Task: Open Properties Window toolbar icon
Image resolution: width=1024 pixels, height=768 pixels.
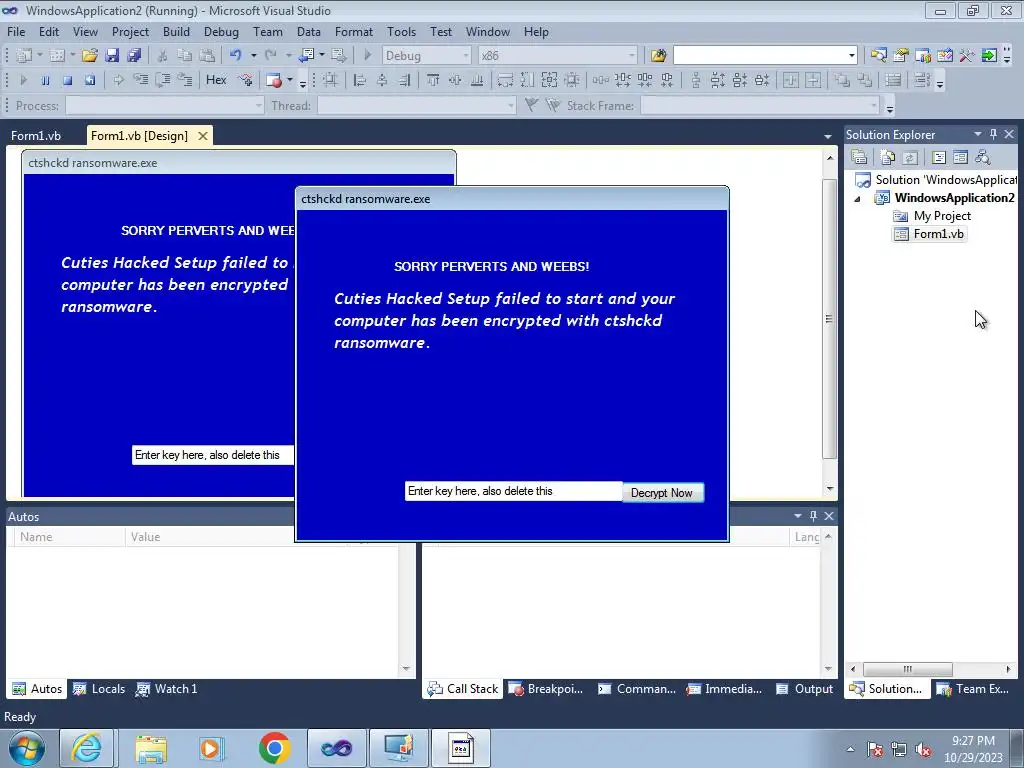Action: click(x=901, y=56)
